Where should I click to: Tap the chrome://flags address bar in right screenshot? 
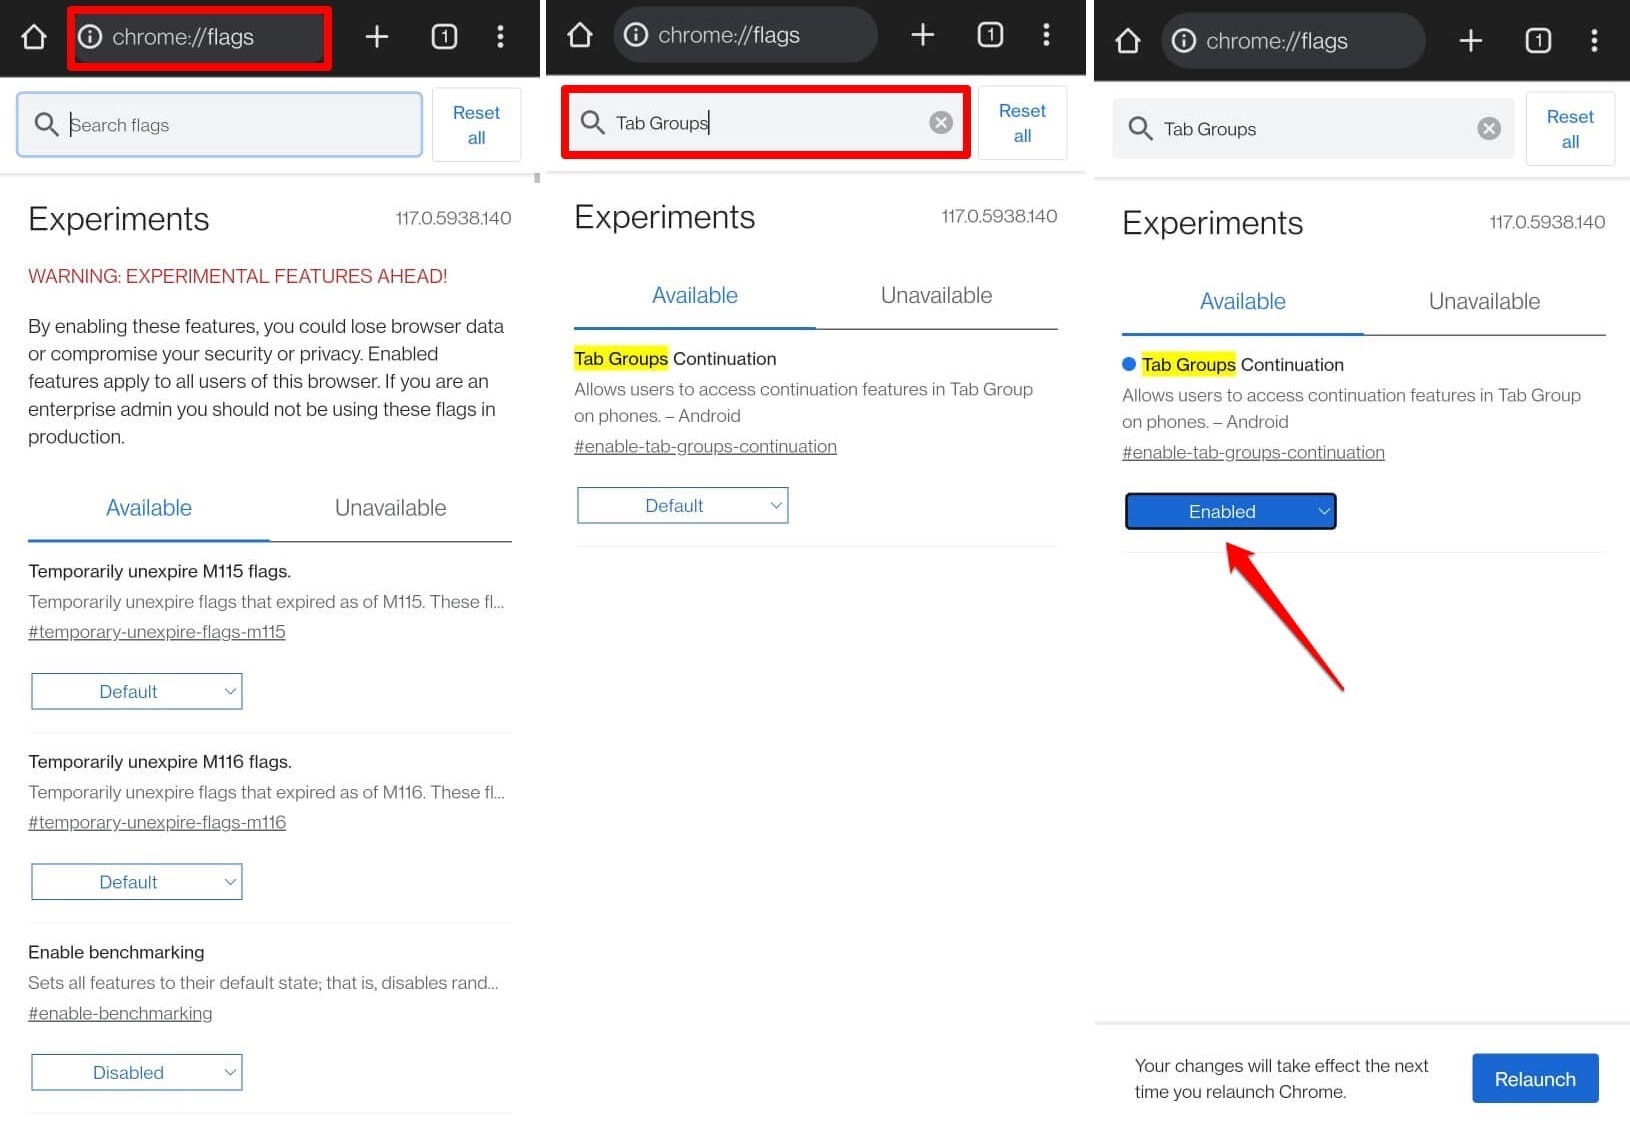1293,41
